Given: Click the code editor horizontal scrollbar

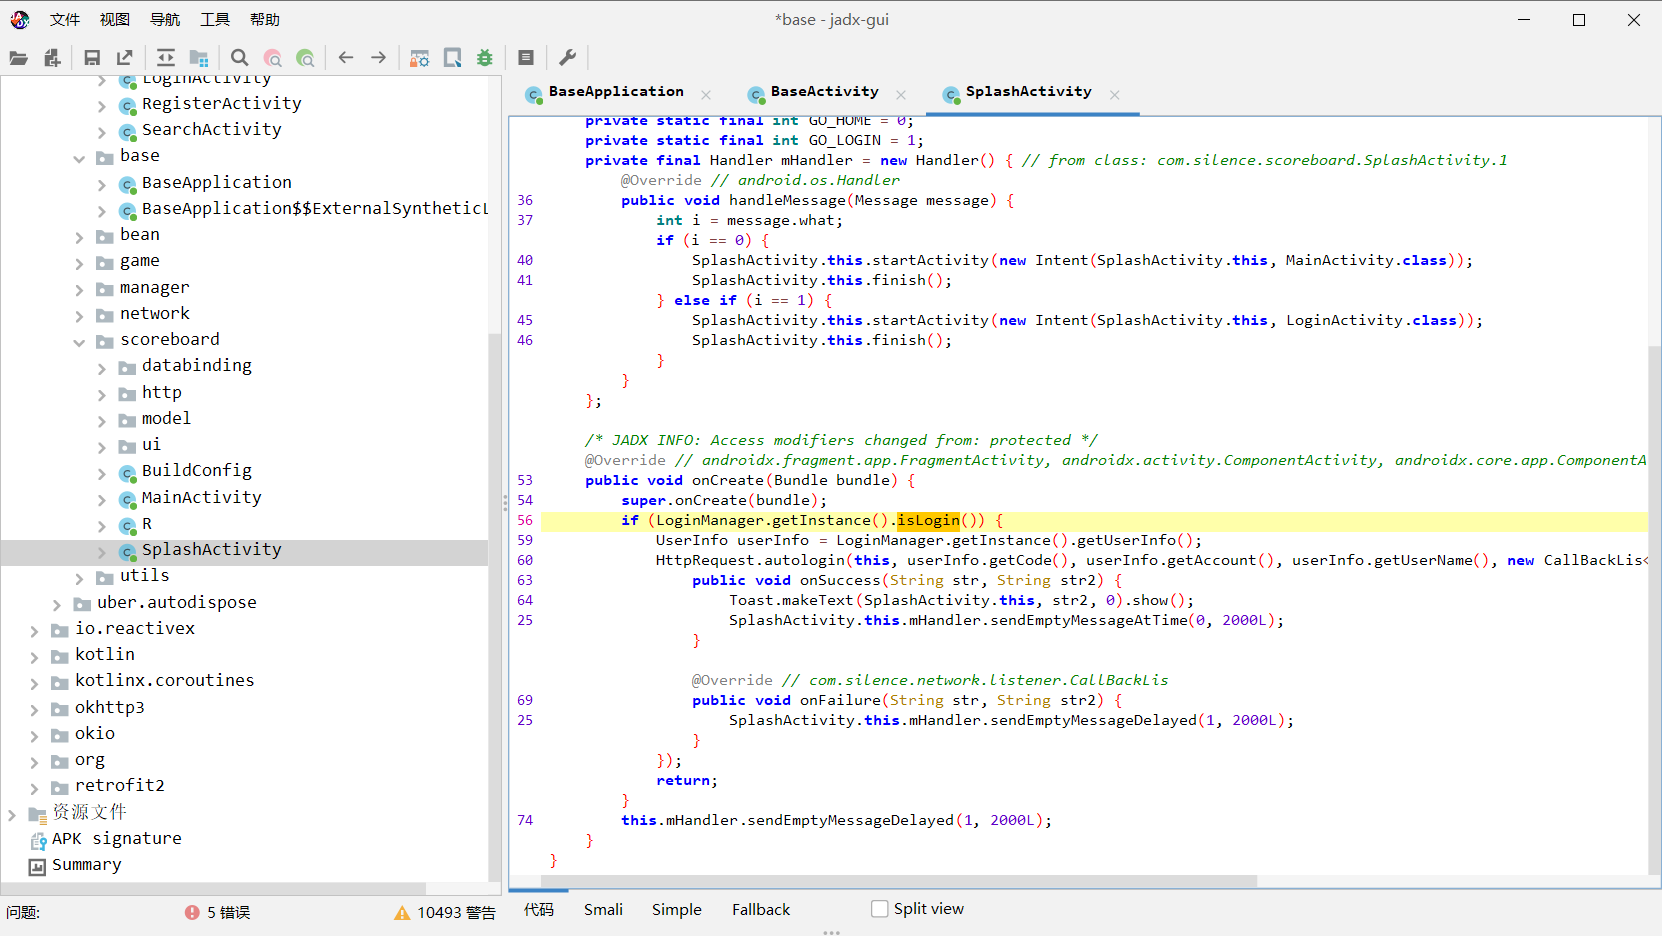Looking at the screenshot, I should 898,881.
